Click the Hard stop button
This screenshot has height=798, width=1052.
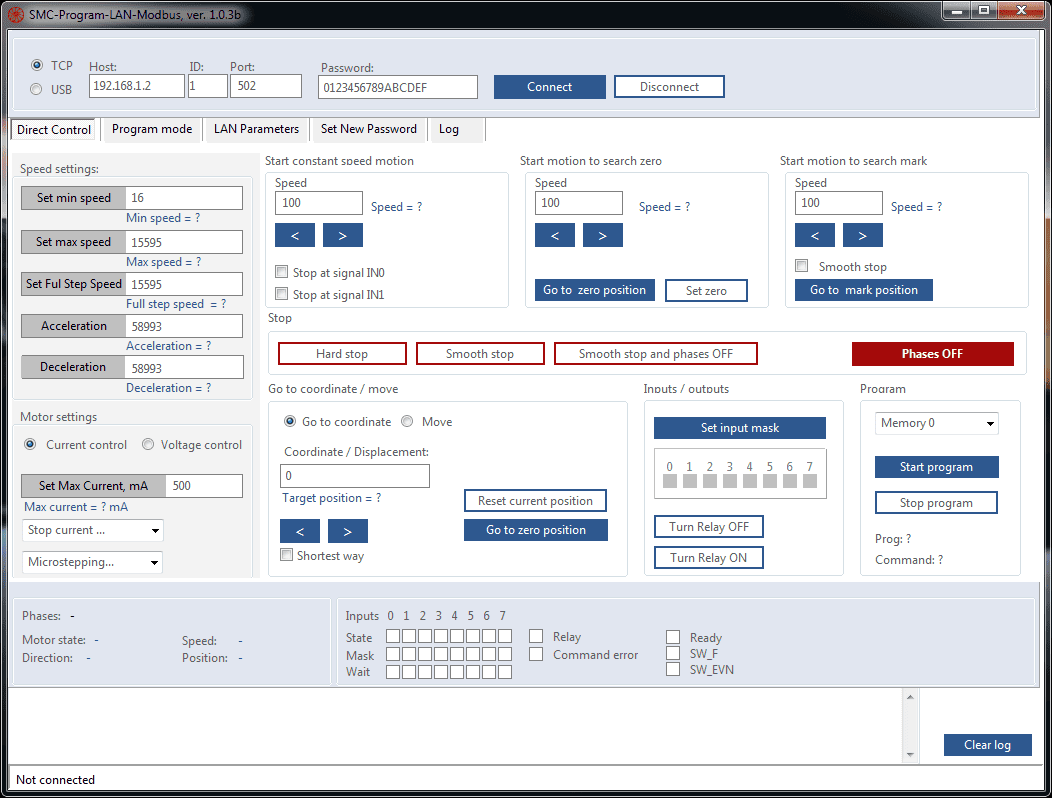point(341,352)
